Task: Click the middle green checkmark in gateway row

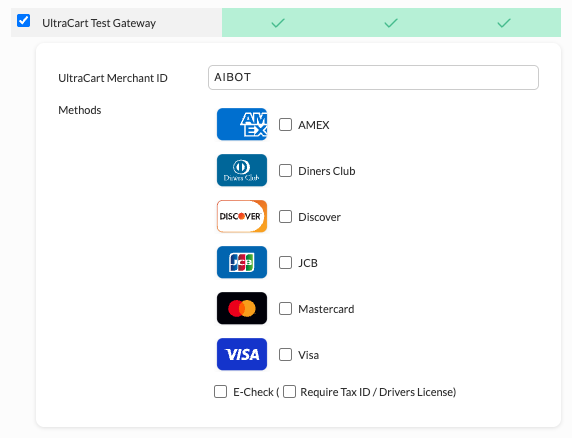Action: click(391, 23)
